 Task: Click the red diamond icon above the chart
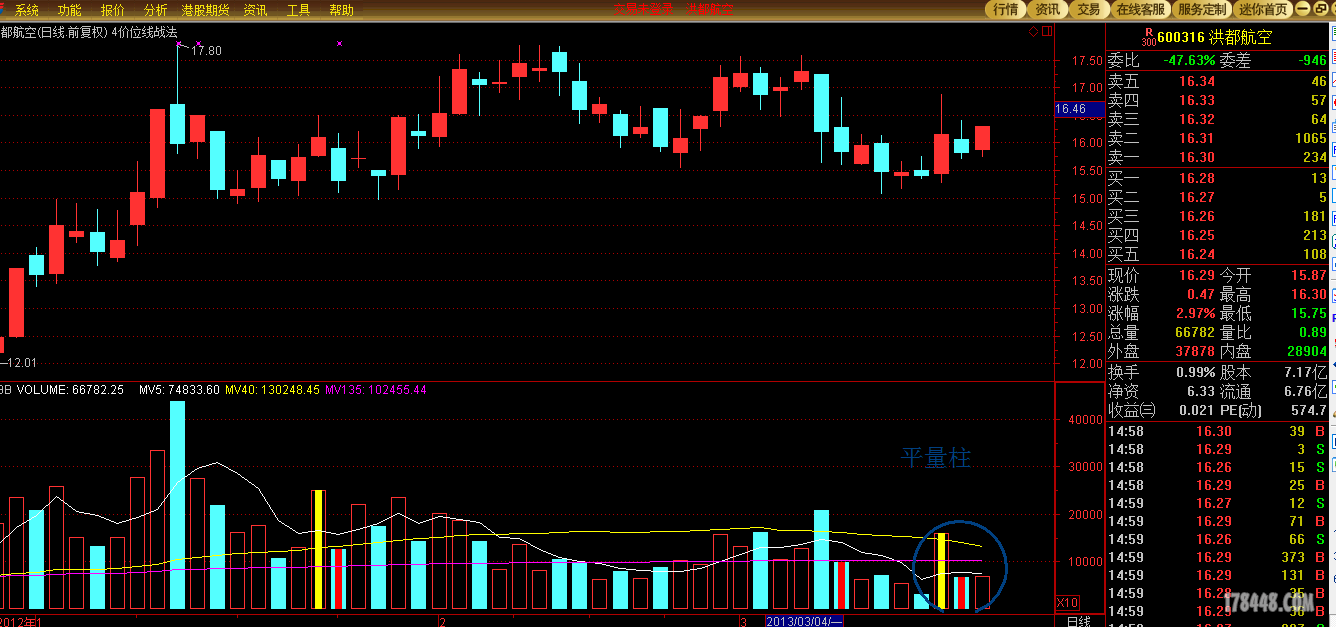click(1033, 31)
